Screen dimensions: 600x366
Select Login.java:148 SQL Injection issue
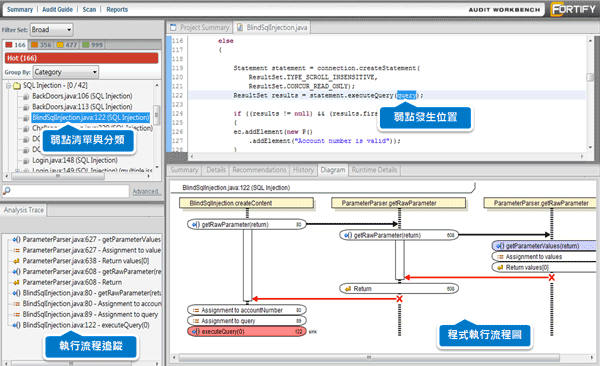(x=75, y=160)
